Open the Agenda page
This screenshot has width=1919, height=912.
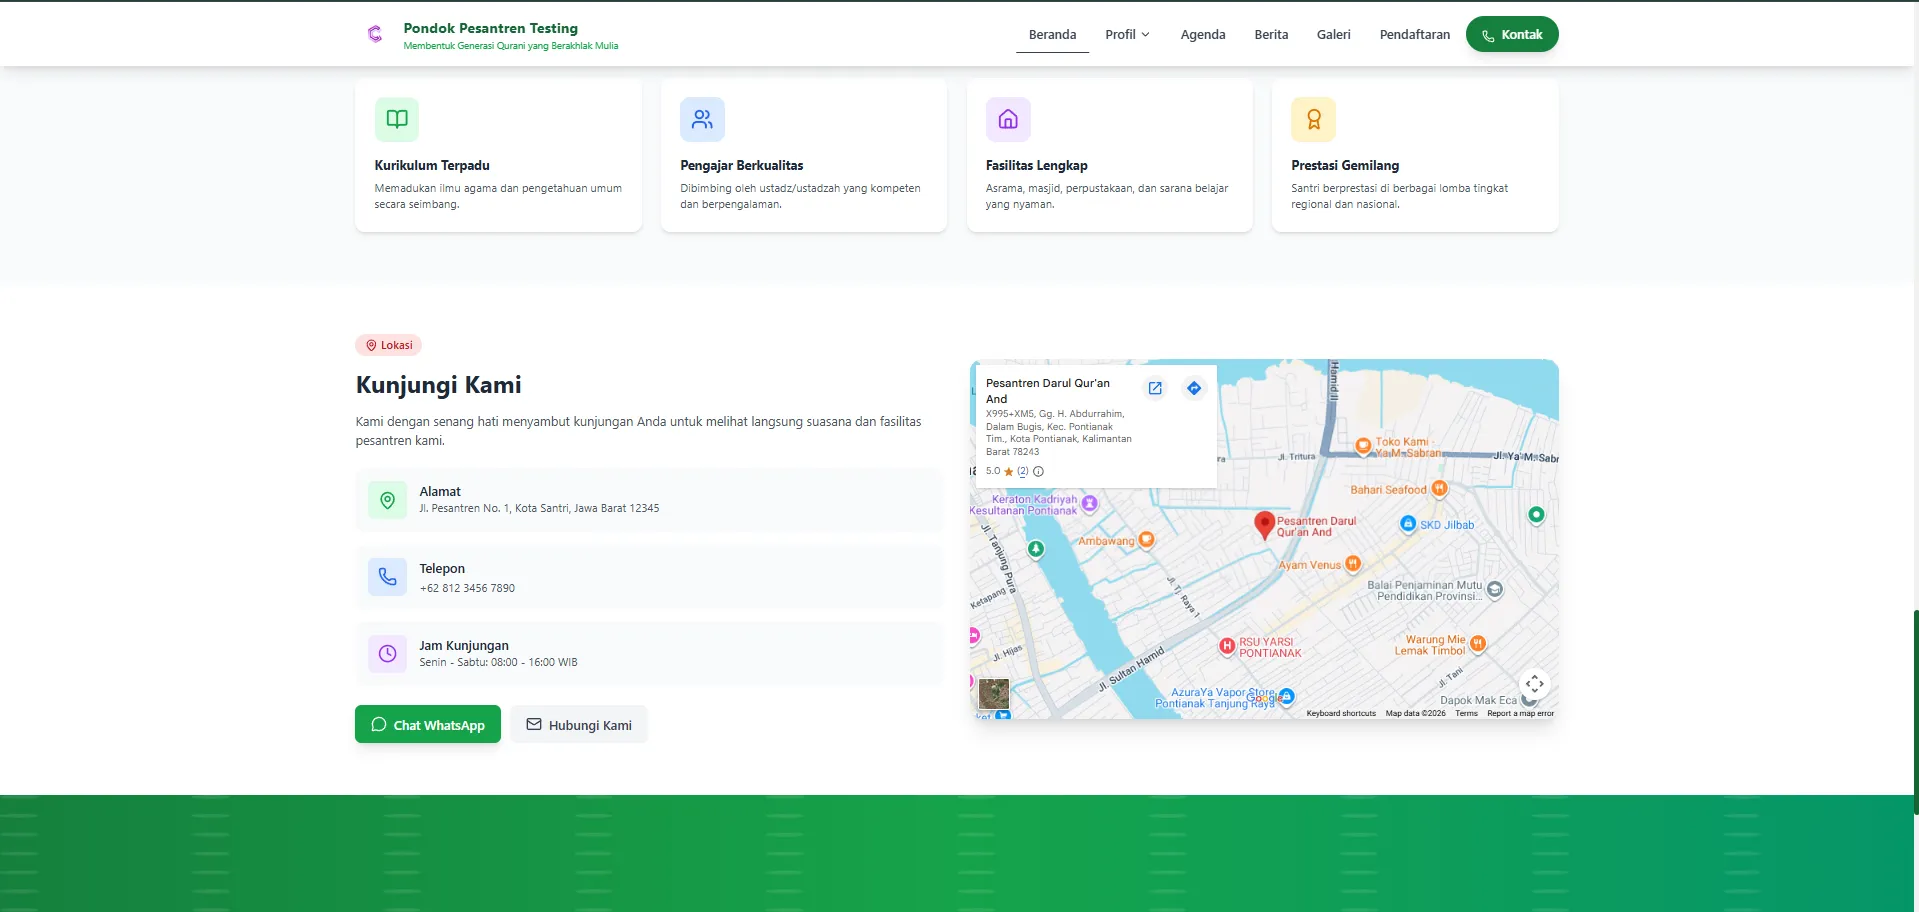(x=1202, y=35)
